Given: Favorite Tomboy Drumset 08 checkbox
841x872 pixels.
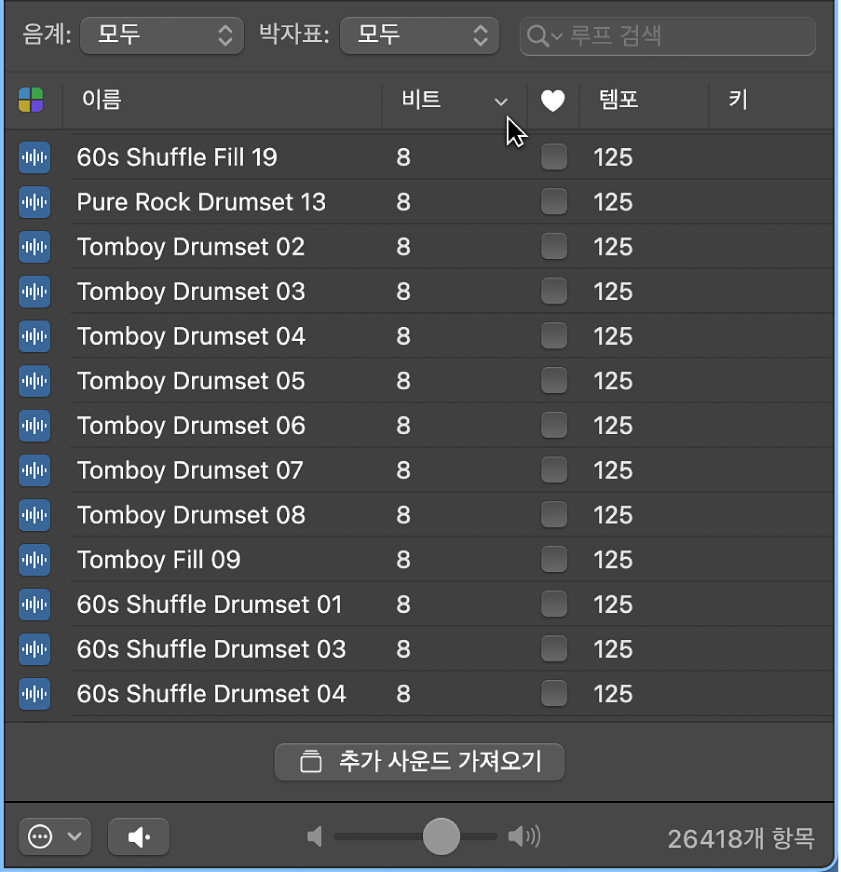Looking at the screenshot, I should tap(554, 514).
